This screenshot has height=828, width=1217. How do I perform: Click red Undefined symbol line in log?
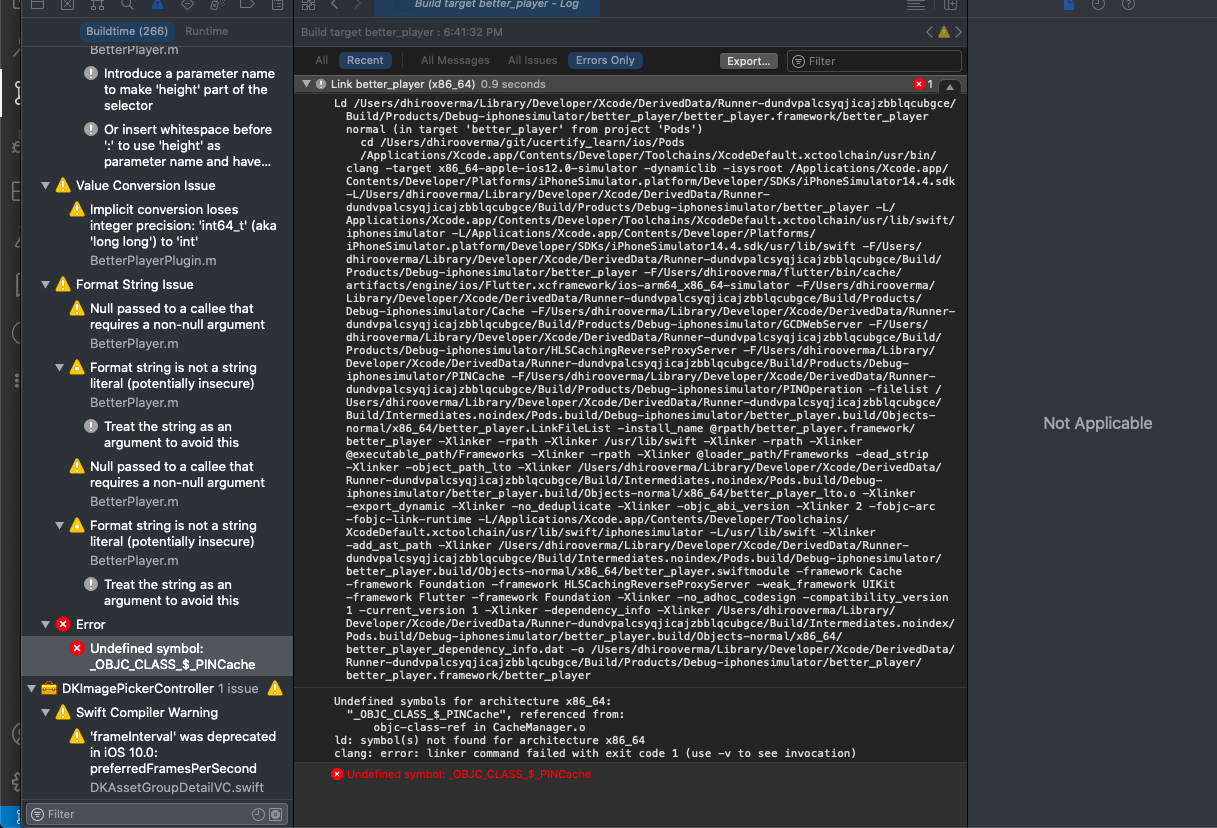[x=469, y=774]
